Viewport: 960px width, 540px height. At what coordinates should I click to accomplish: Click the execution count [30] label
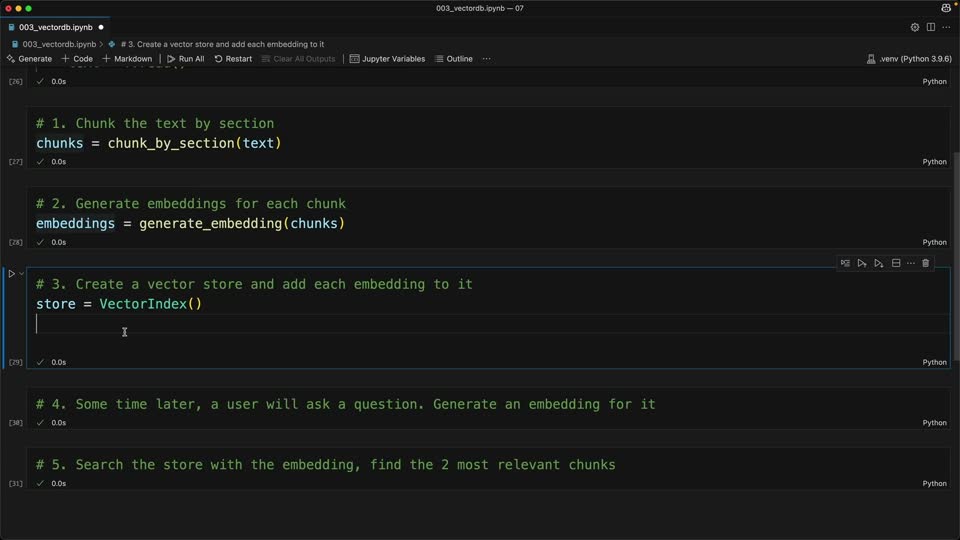[15, 422]
